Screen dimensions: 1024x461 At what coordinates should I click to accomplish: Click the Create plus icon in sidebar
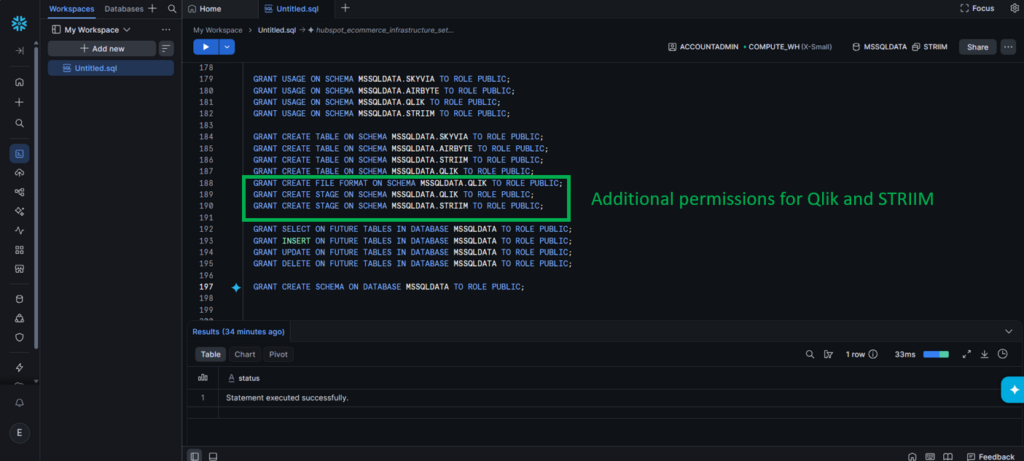[20, 103]
